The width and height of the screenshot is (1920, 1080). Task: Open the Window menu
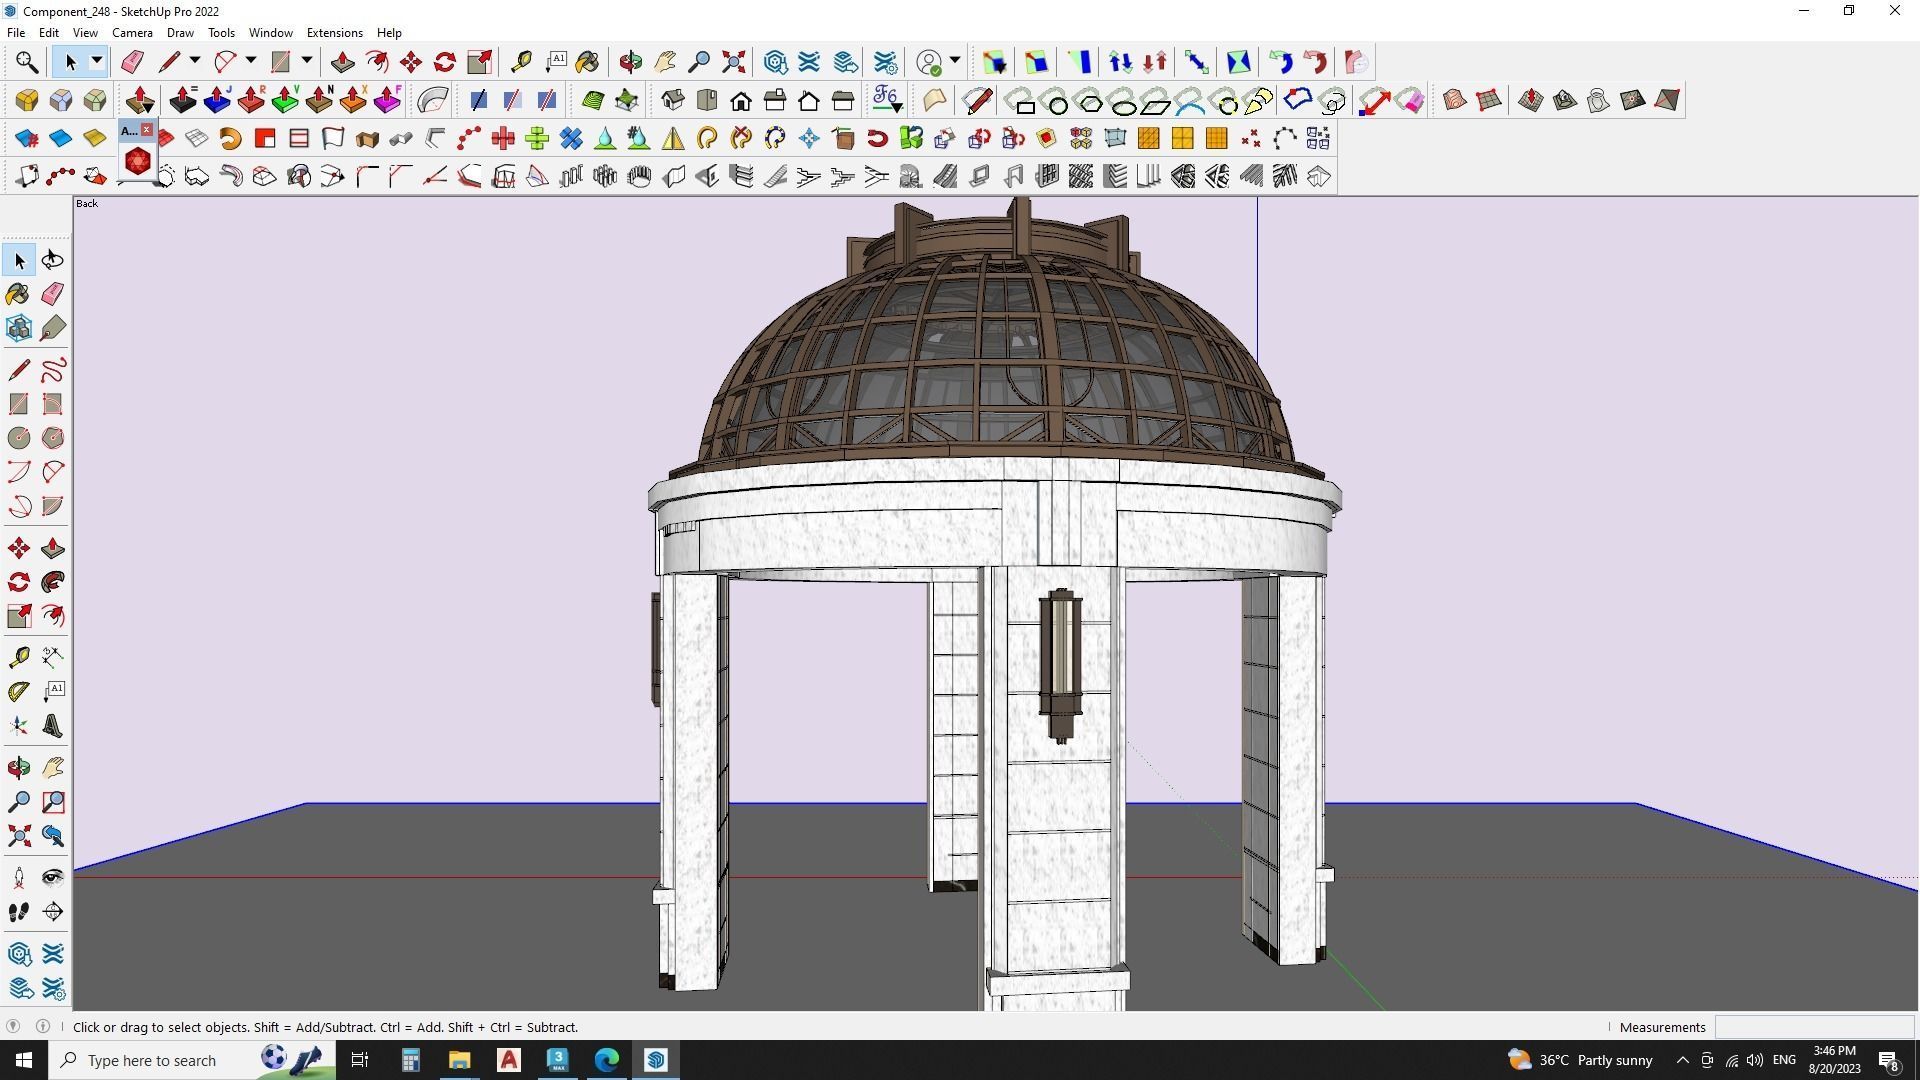pyautogui.click(x=270, y=33)
